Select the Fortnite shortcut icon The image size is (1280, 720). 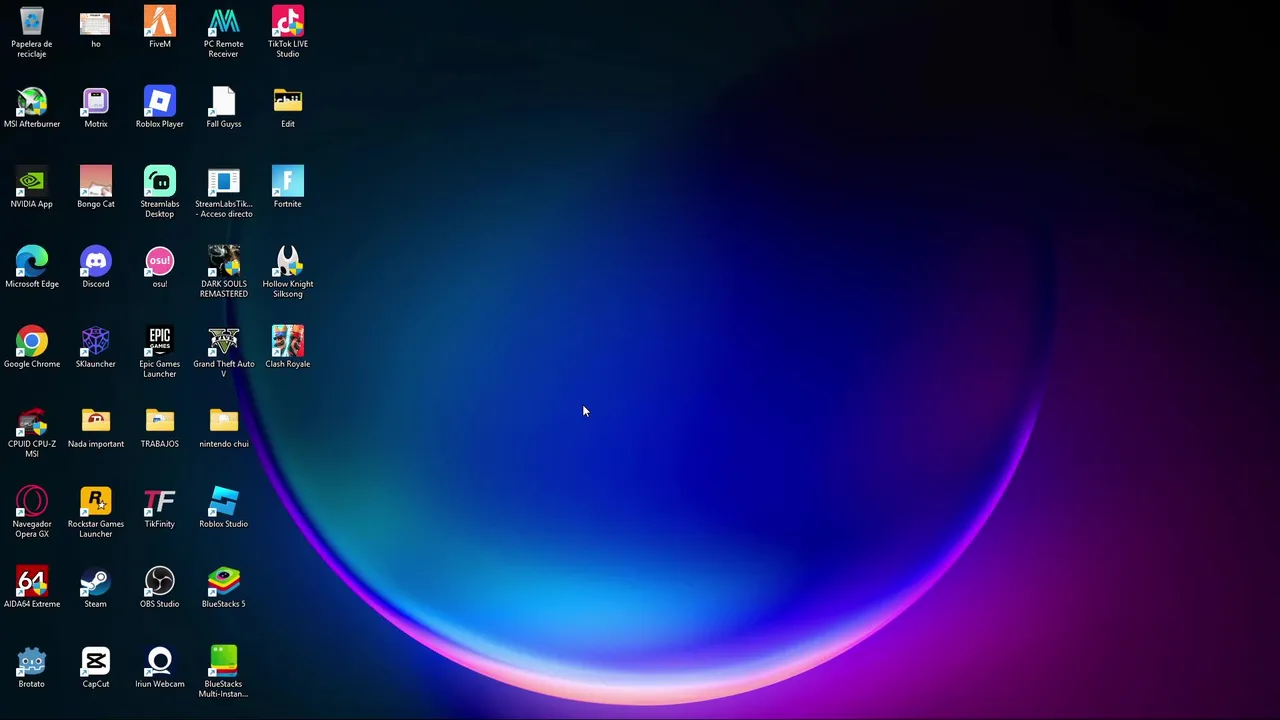pyautogui.click(x=288, y=181)
